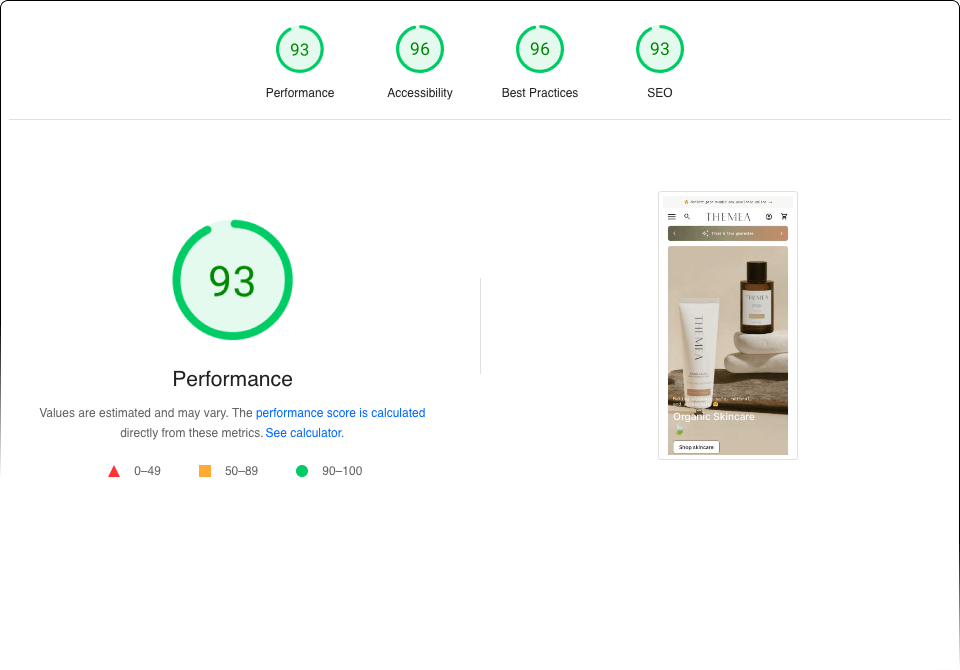This screenshot has height=670, width=960.
Task: Jump to the Accessibility score gauge
Action: click(420, 50)
